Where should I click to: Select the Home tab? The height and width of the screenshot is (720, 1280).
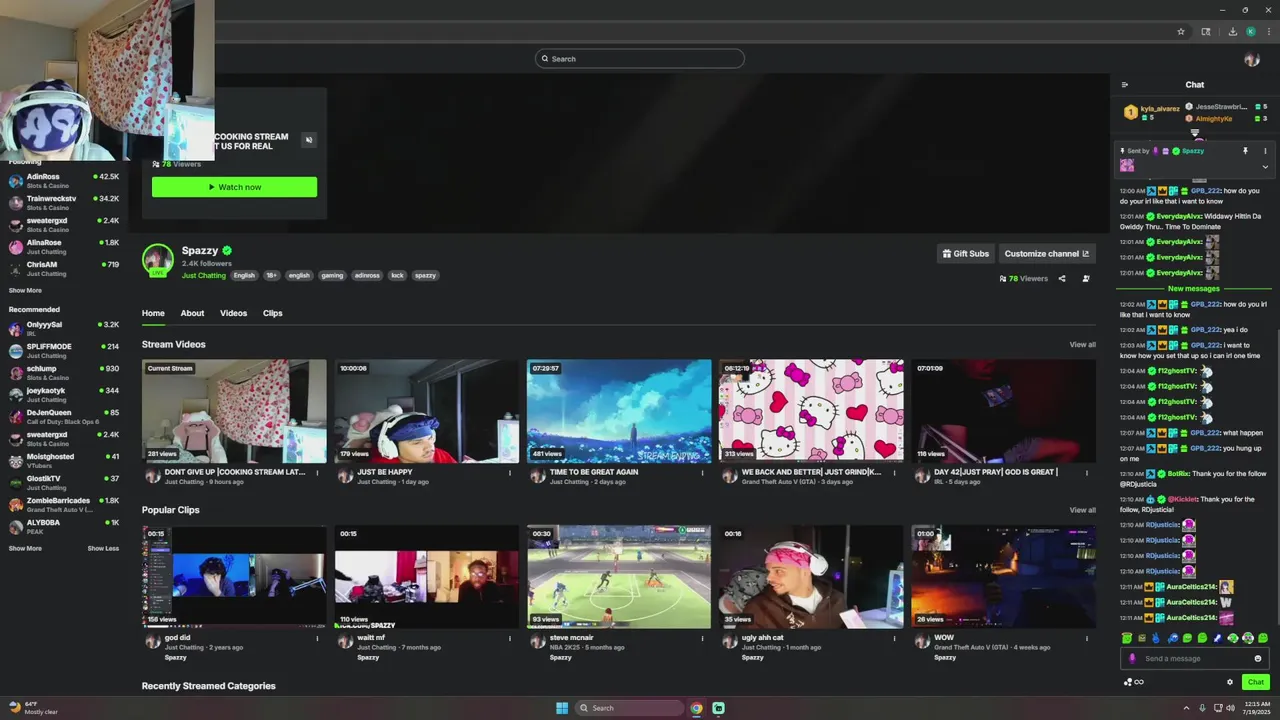pos(153,313)
